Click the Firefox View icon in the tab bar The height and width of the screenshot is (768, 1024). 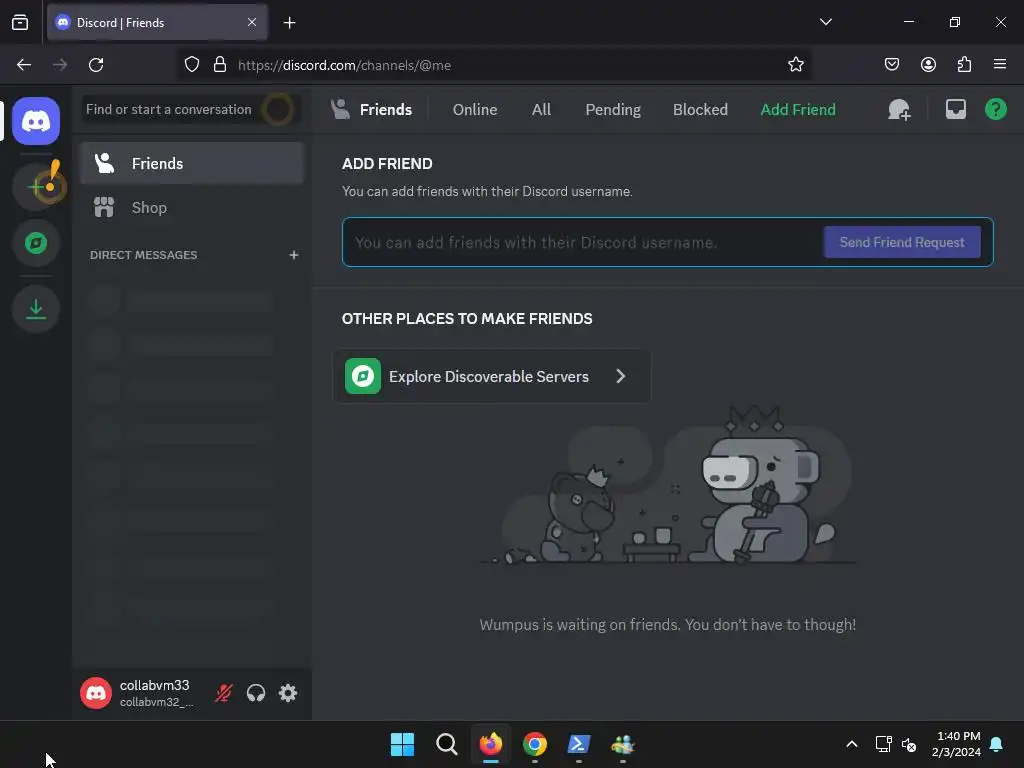point(20,23)
